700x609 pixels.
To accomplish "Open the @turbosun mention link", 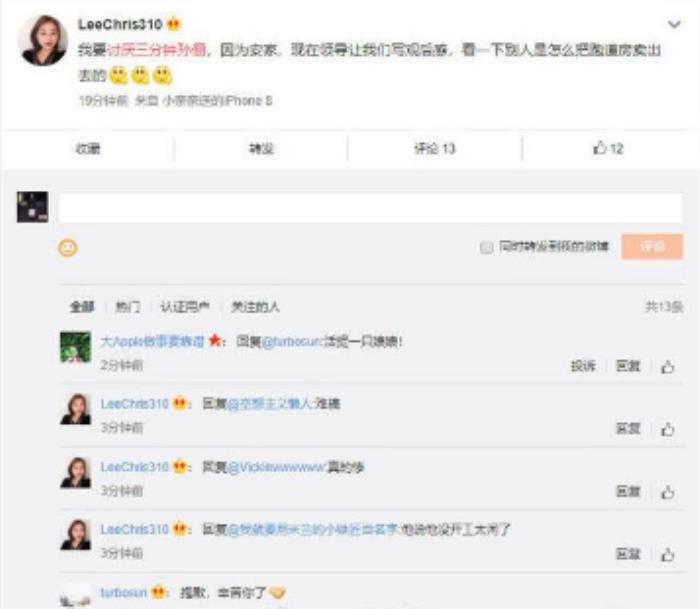I will click(x=294, y=342).
